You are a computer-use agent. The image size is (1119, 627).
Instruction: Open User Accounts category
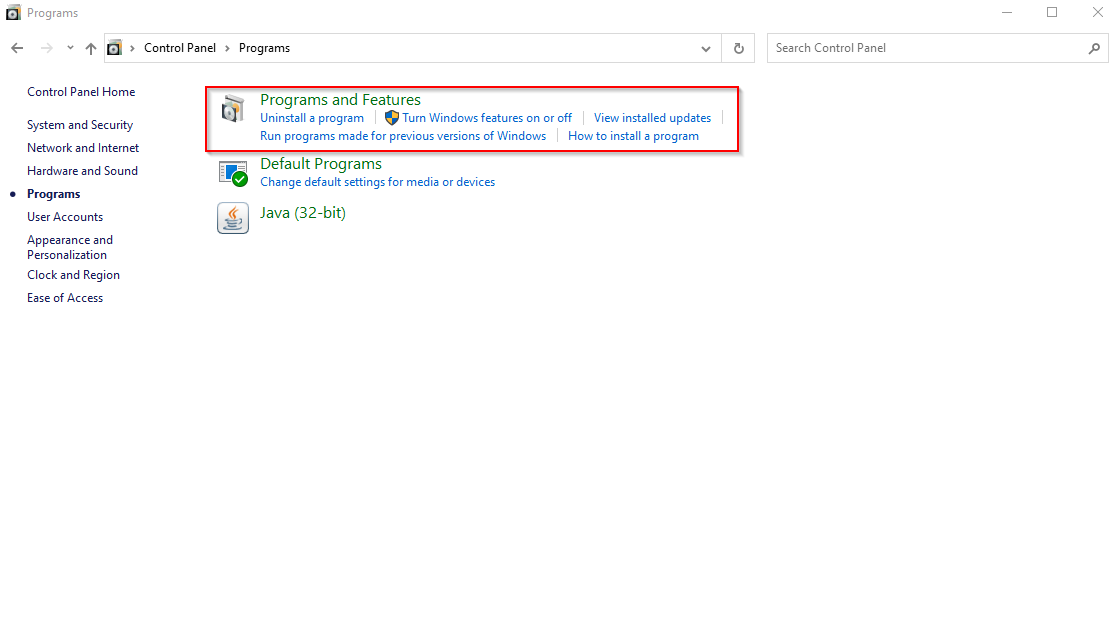click(65, 217)
